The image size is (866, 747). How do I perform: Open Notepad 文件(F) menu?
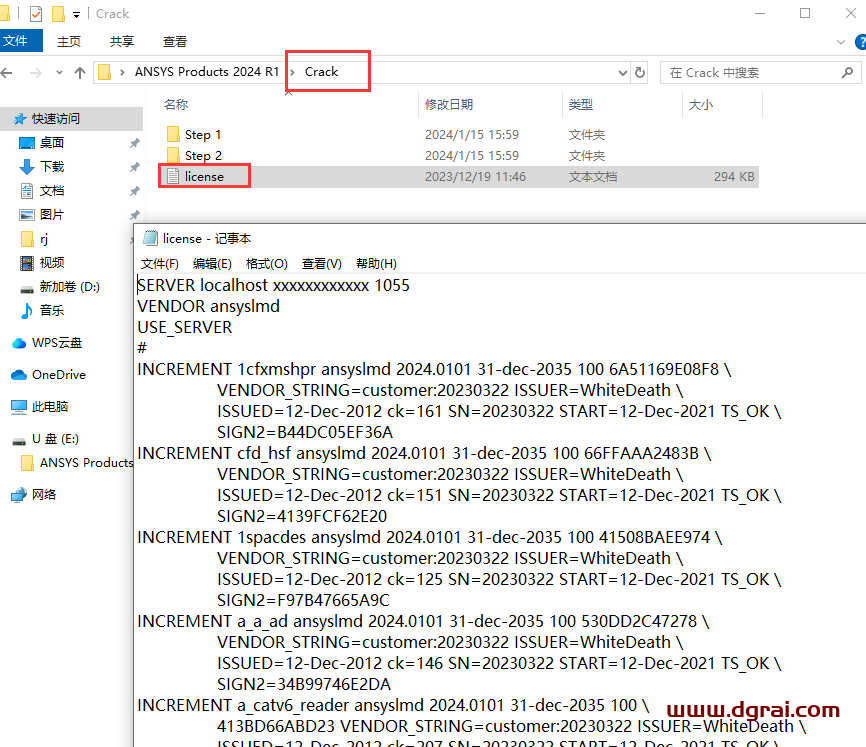click(x=160, y=264)
